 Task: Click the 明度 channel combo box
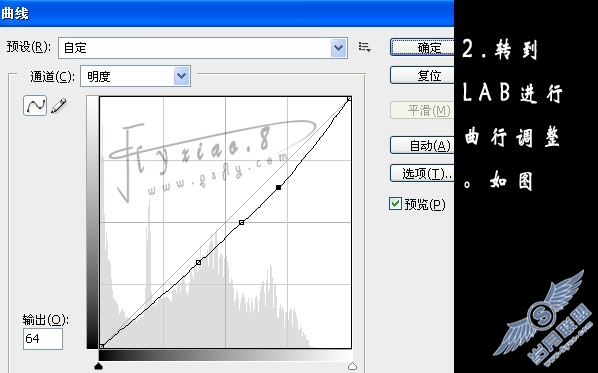pos(135,76)
